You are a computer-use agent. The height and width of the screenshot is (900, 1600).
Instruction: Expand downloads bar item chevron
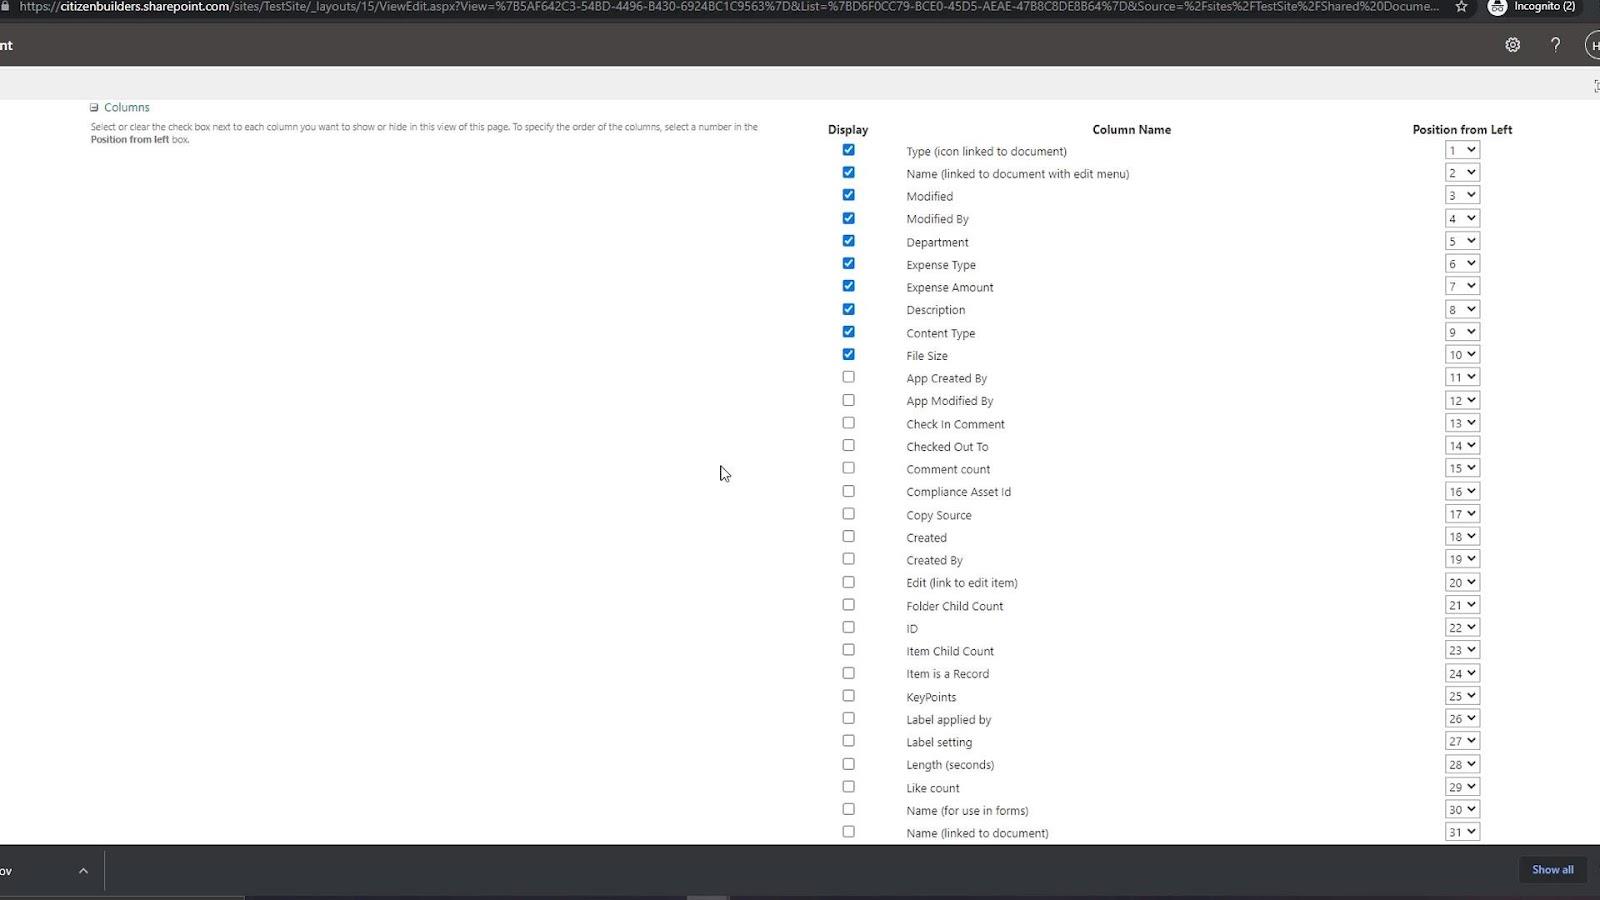(83, 871)
